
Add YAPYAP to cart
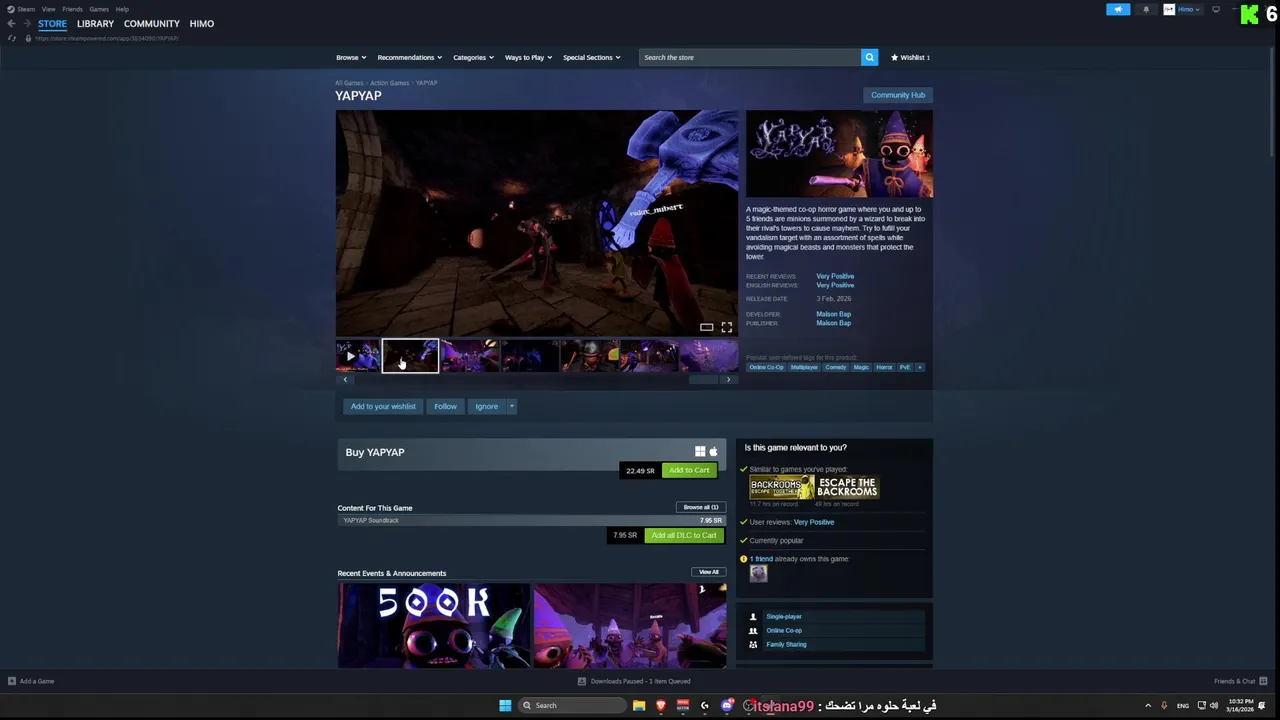689,470
